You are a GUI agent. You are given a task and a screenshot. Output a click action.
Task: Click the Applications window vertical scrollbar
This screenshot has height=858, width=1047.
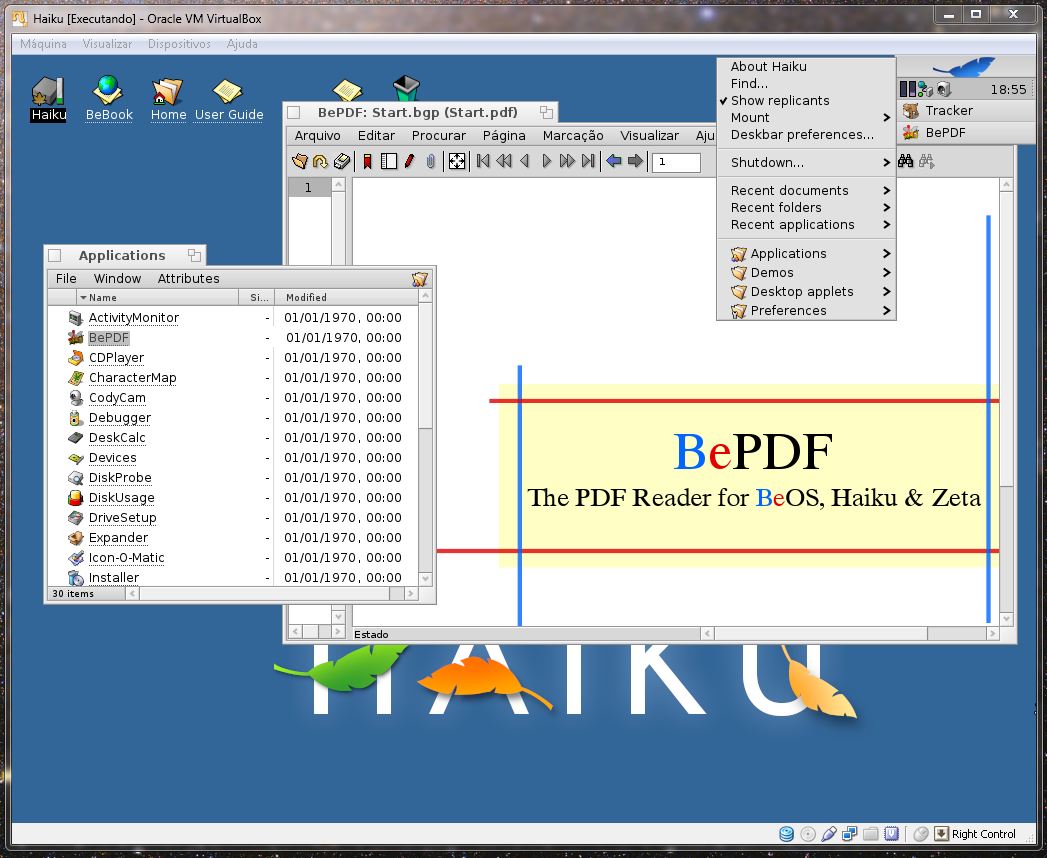click(425, 437)
